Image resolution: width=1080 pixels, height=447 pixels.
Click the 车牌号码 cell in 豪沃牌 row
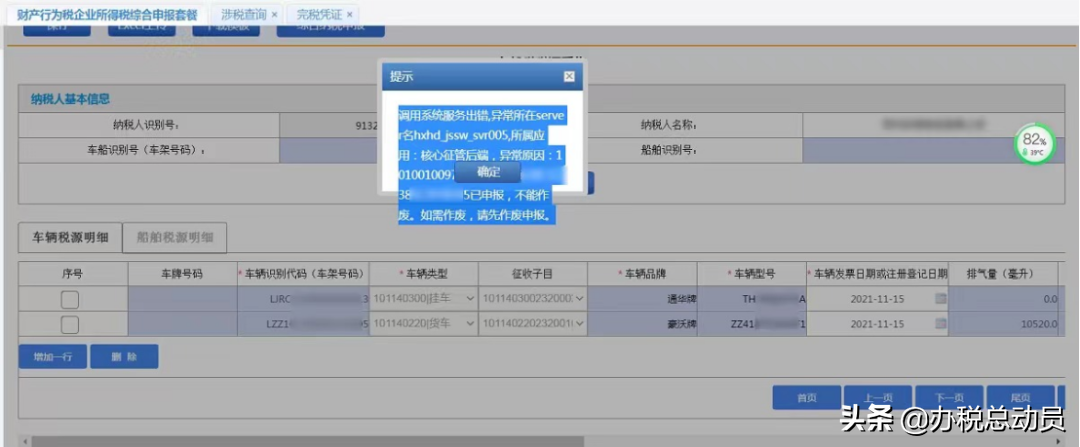pyautogui.click(x=183, y=323)
